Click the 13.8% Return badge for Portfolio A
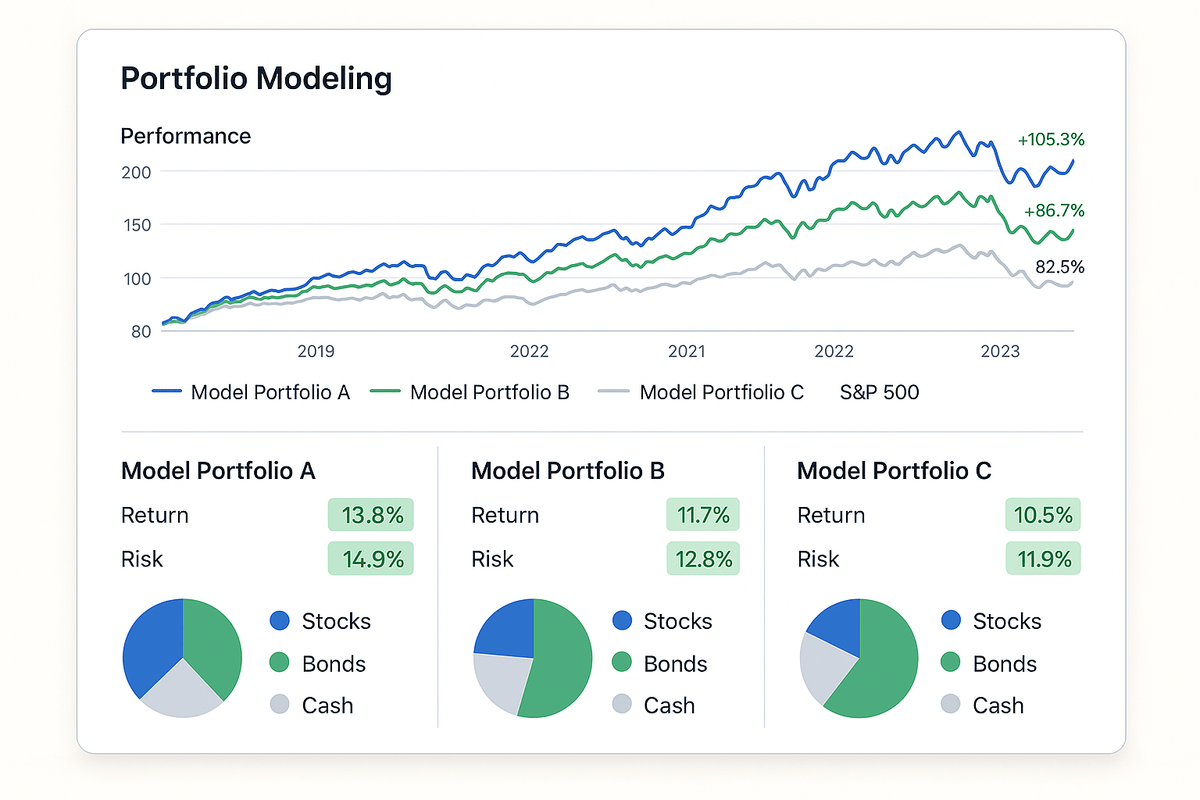The width and height of the screenshot is (1200, 800). point(371,515)
